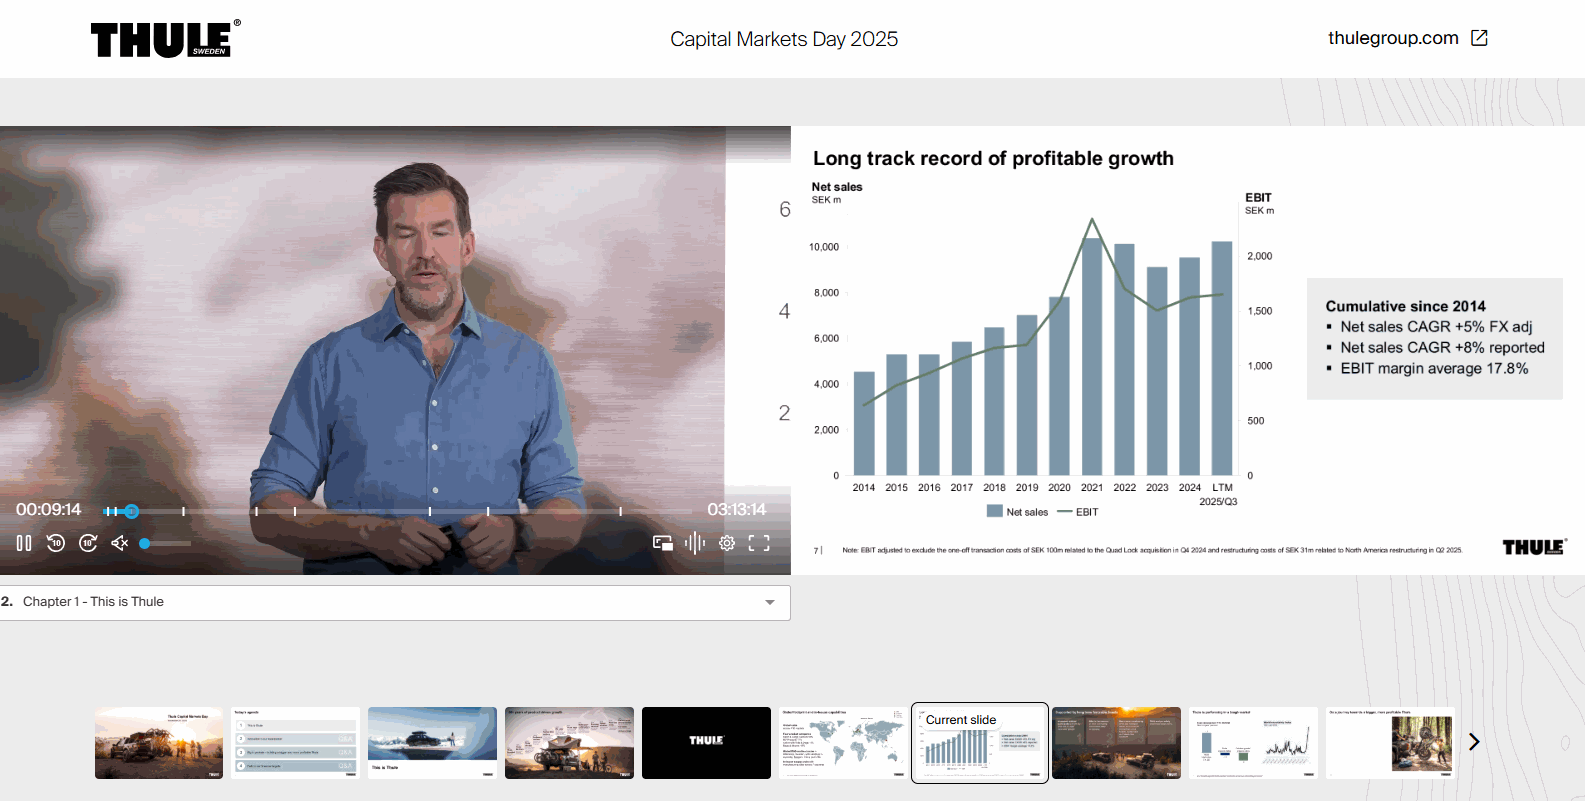The image size is (1585, 801).
Task: Select the Today's agenda slide thumbnail
Action: [296, 743]
